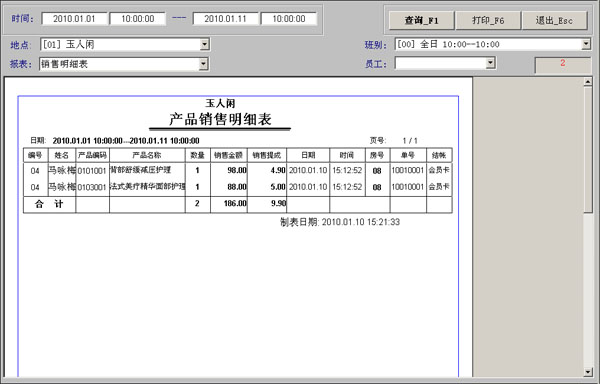Screen dimensions: 600x384
Task: Click the 单号 column header
Action: tap(408, 155)
